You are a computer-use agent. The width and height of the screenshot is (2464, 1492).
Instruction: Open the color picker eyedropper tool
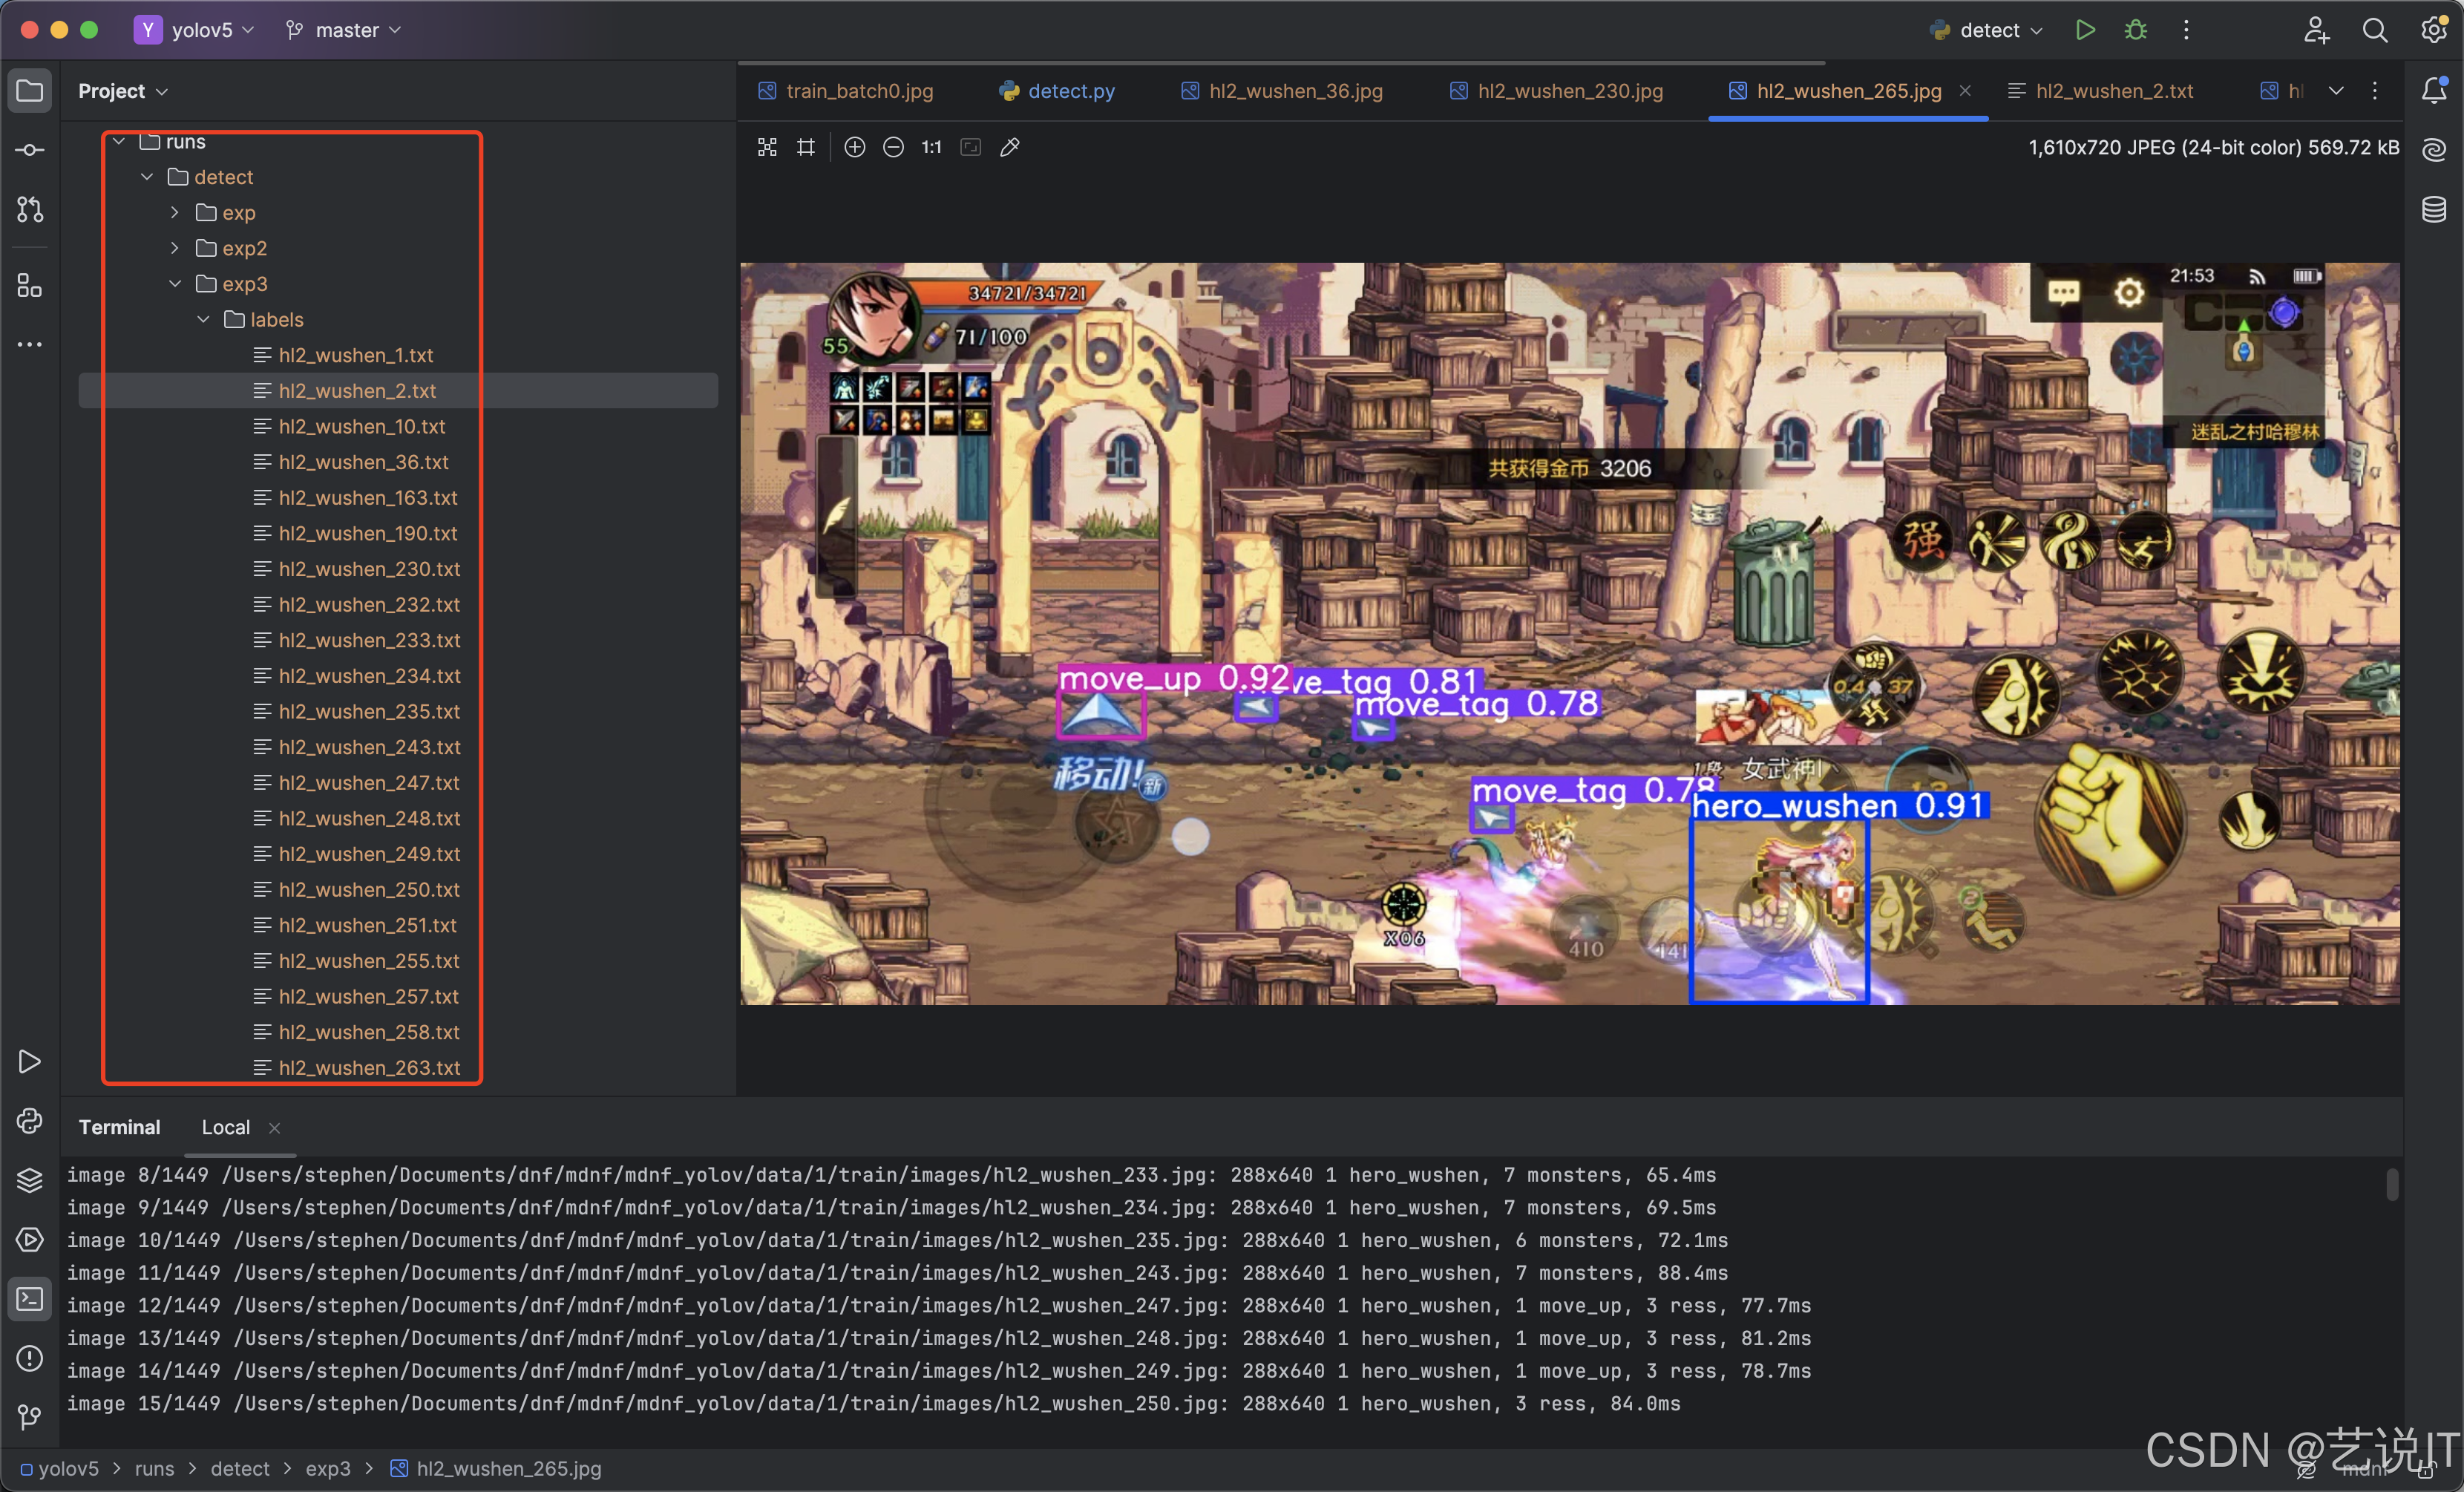coord(1010,148)
